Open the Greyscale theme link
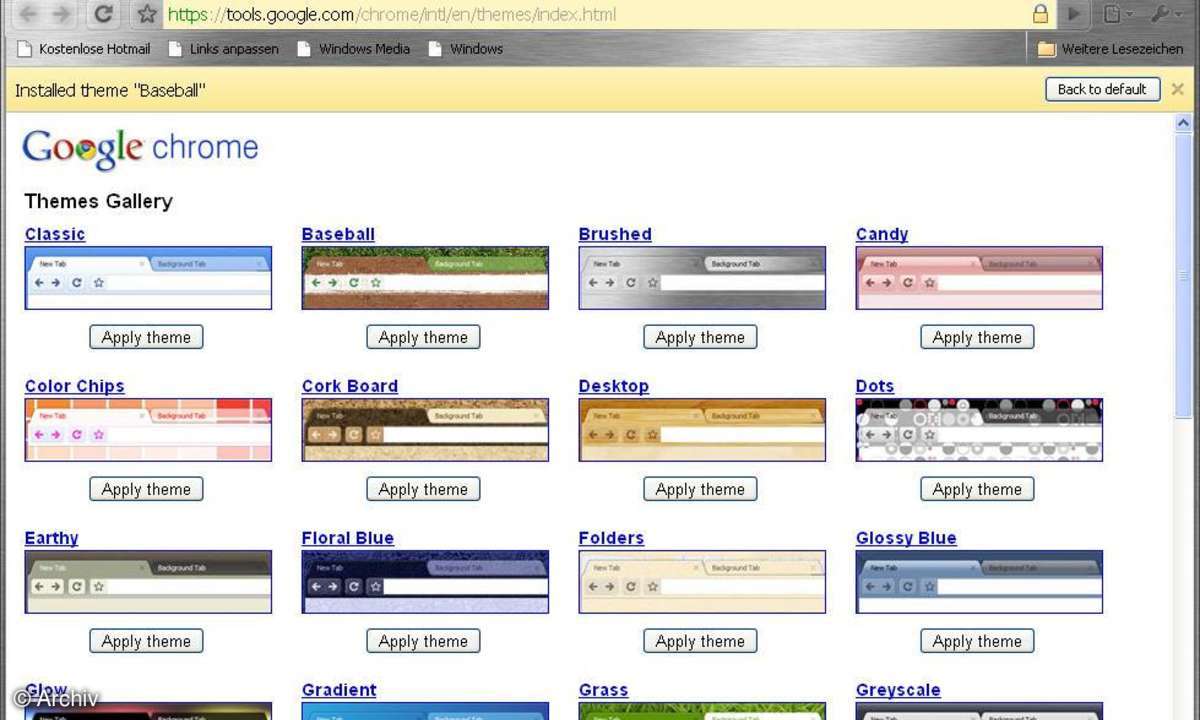Viewport: 1200px width, 720px height. click(x=898, y=690)
